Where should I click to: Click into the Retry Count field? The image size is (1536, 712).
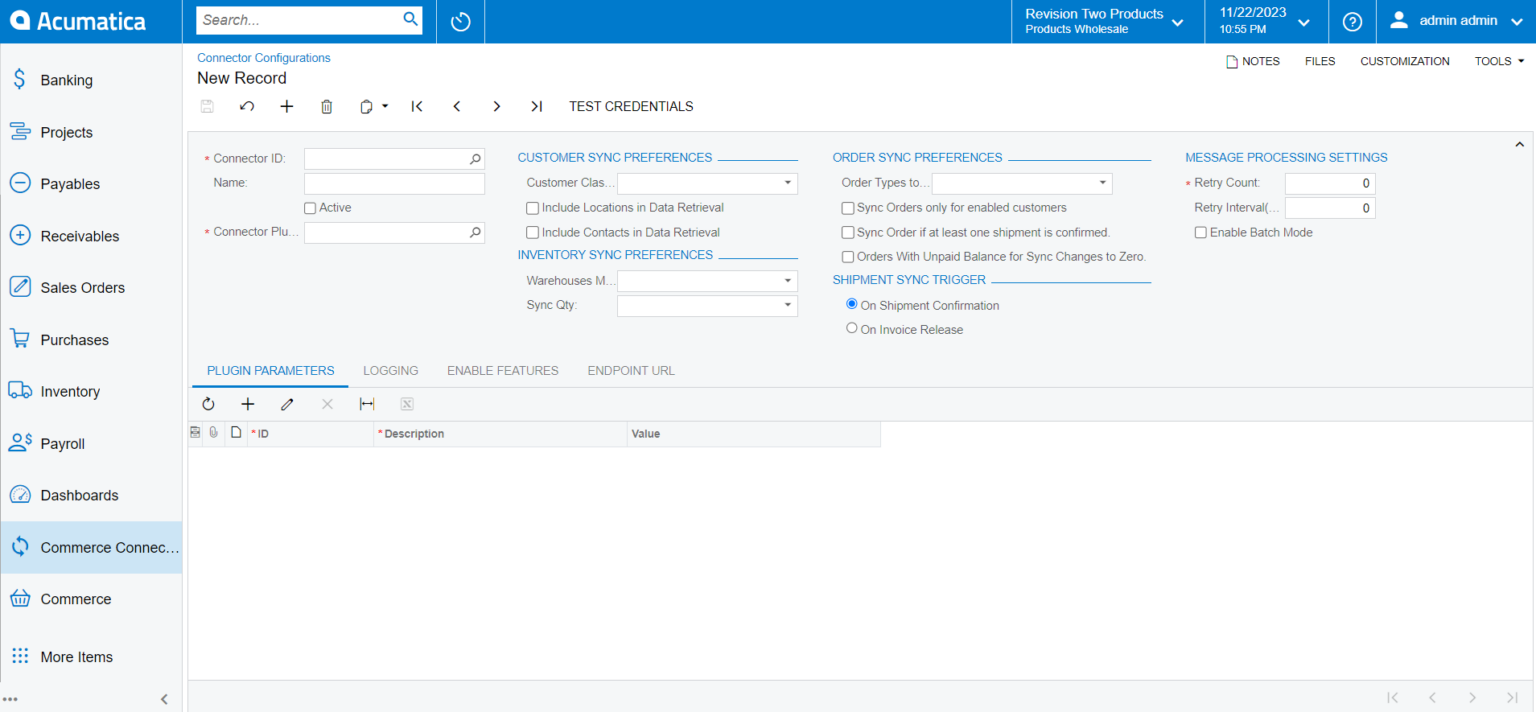1330,183
